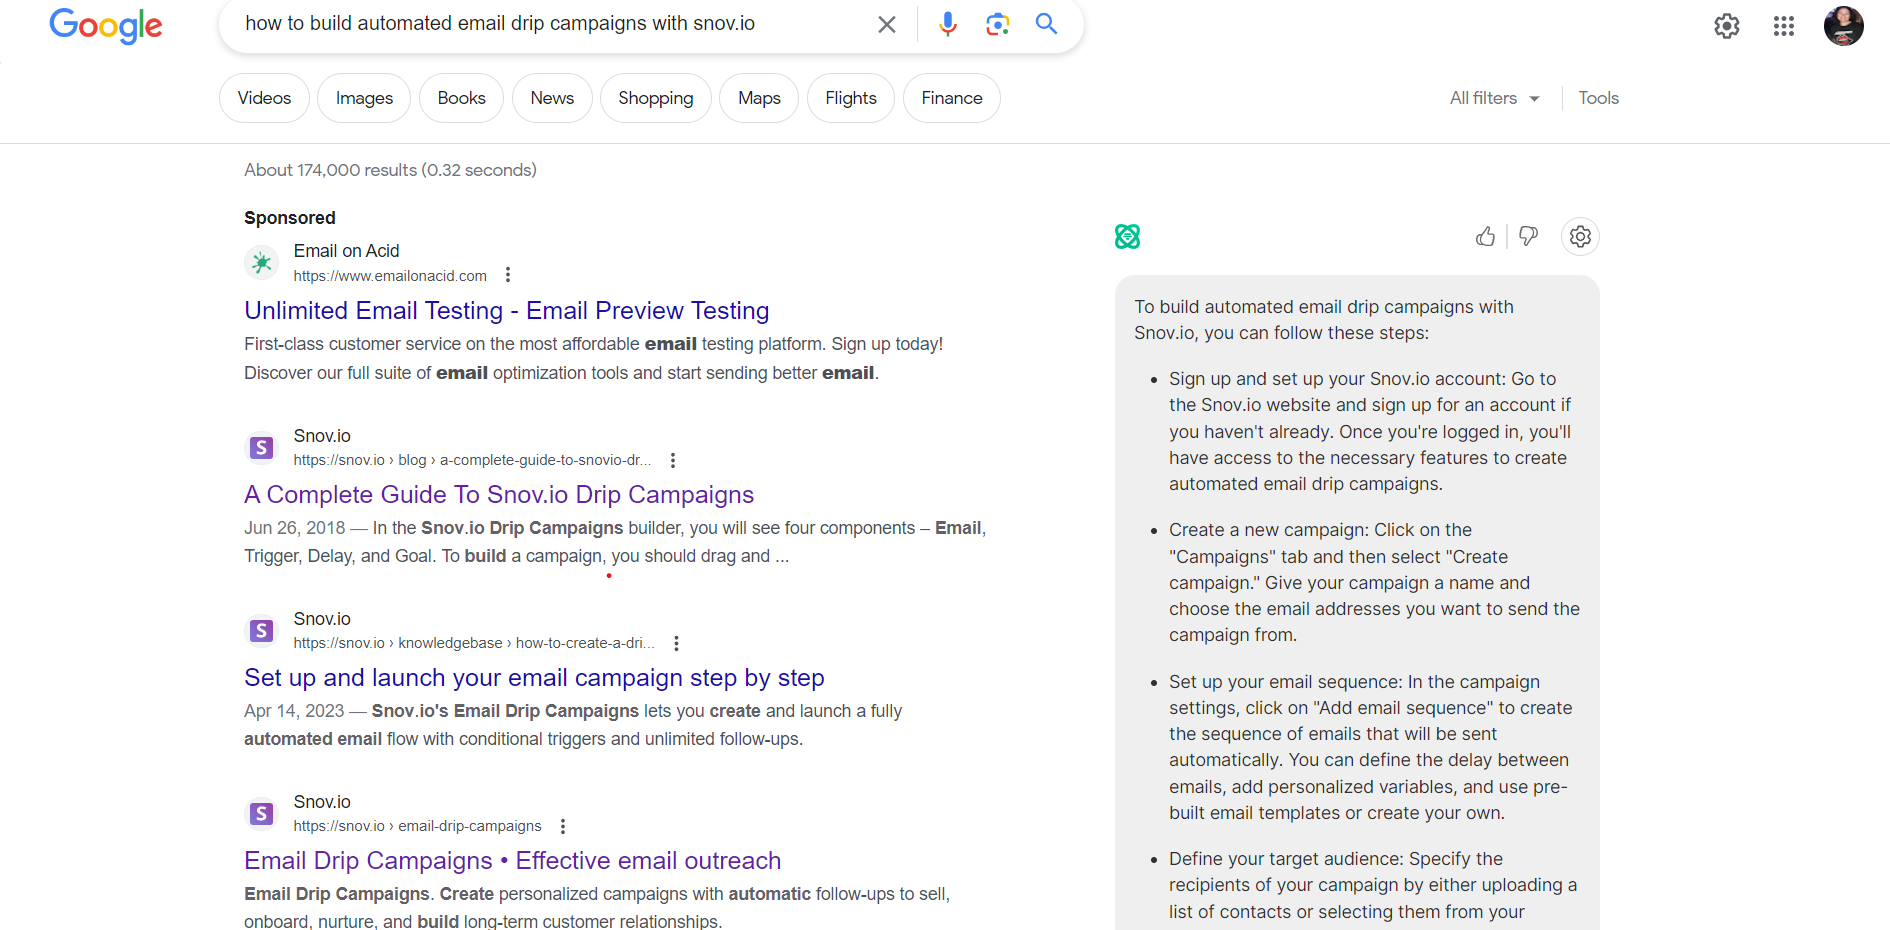Click snov.io blog breadcrumb URL
1890x930 pixels.
[472, 460]
